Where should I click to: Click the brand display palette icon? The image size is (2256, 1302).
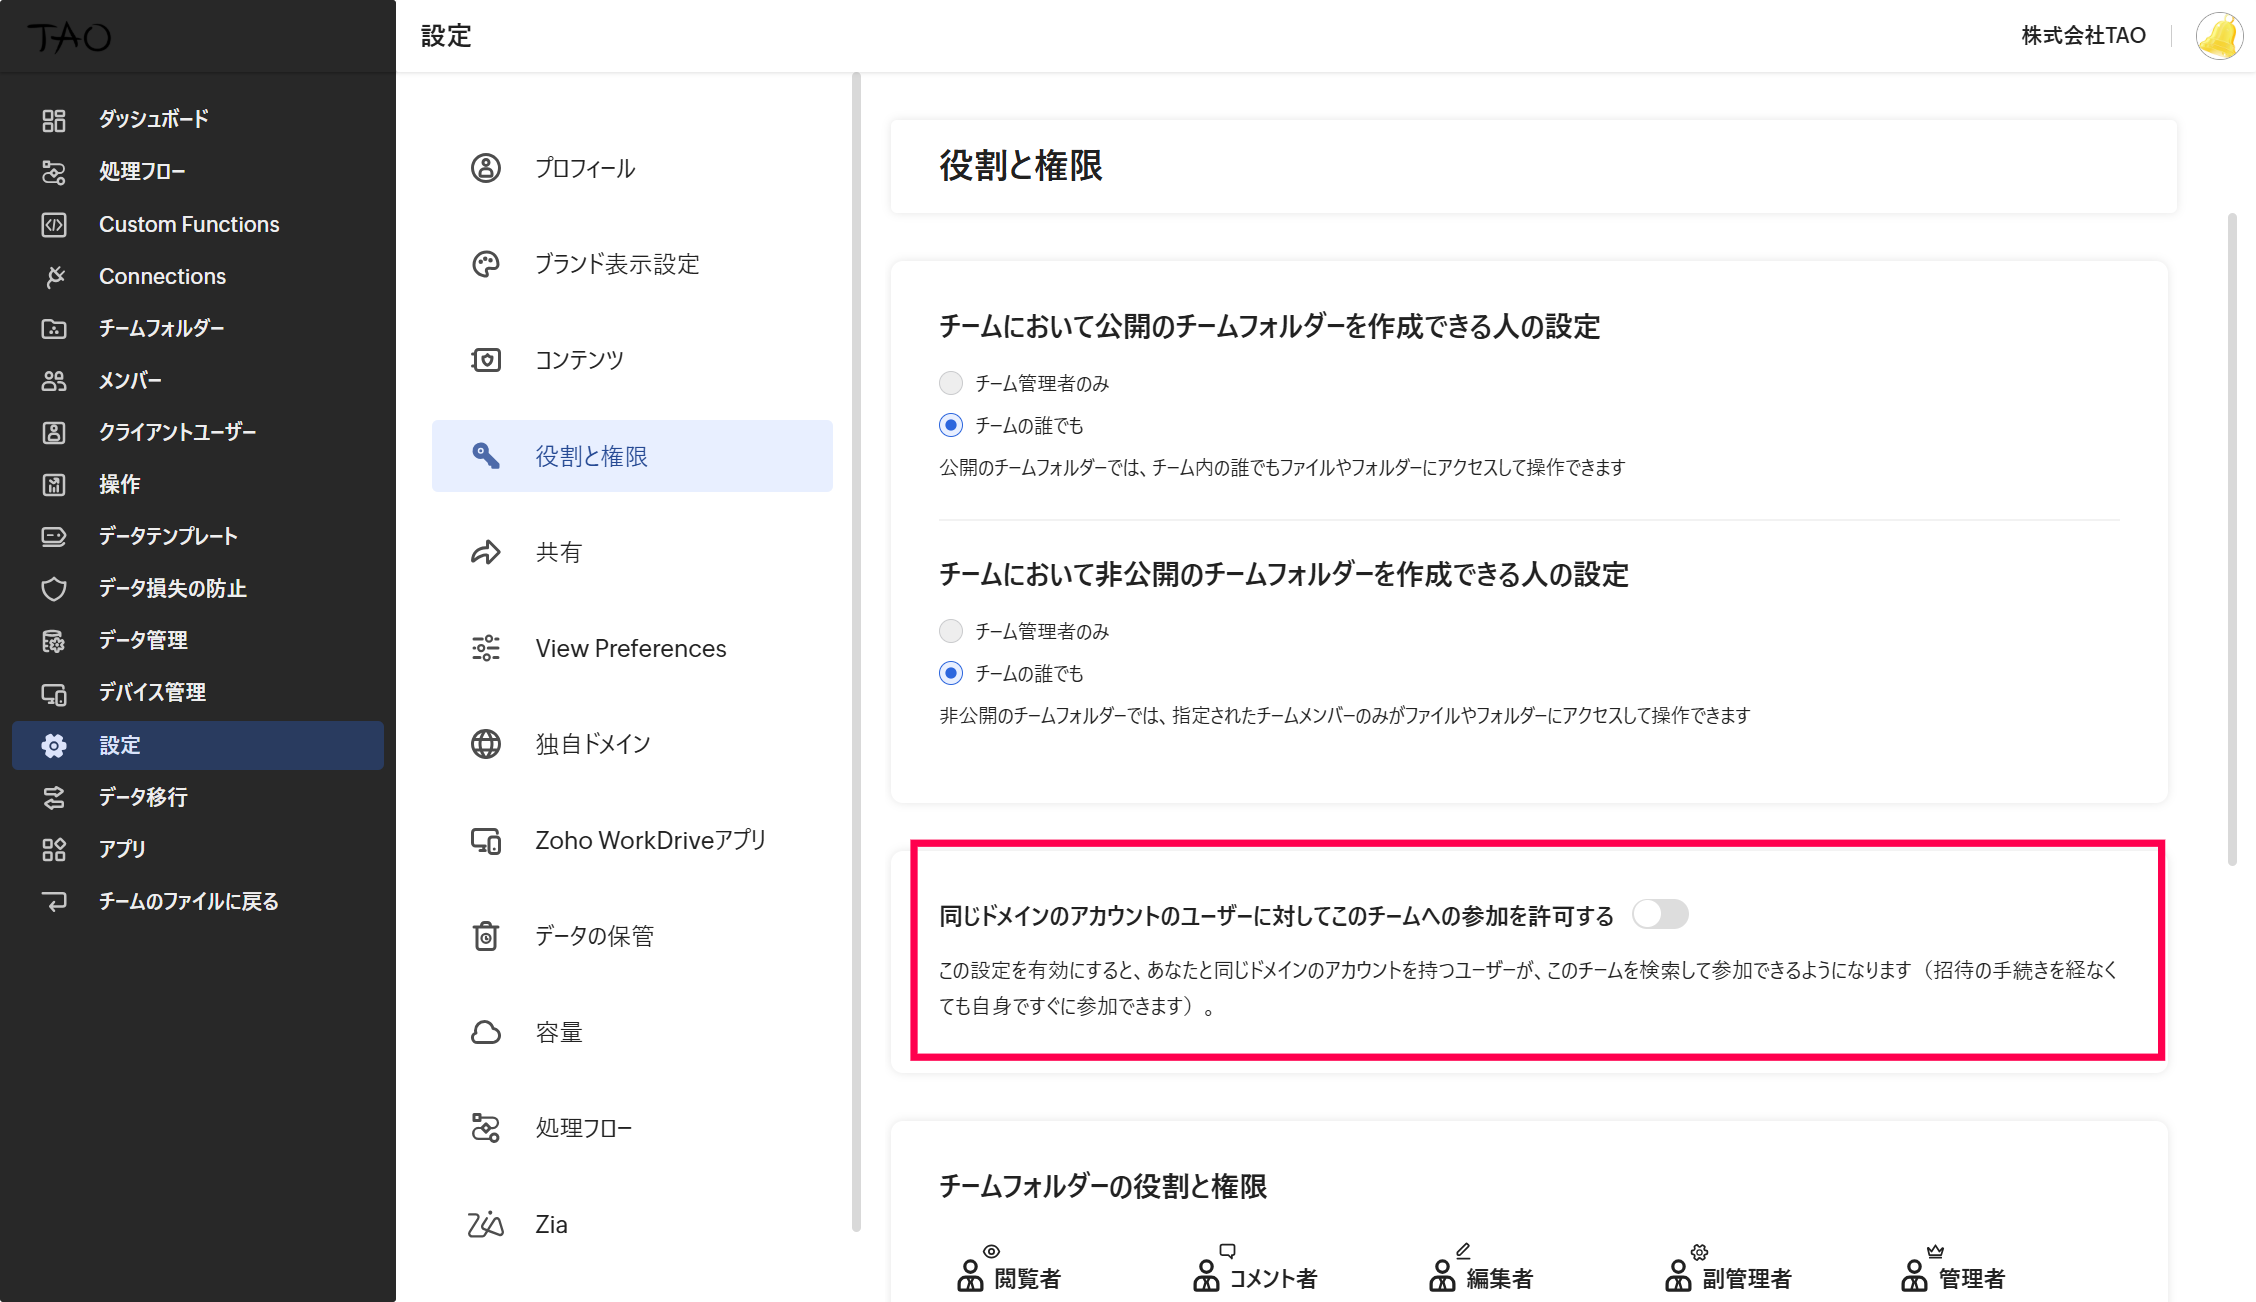click(x=486, y=264)
